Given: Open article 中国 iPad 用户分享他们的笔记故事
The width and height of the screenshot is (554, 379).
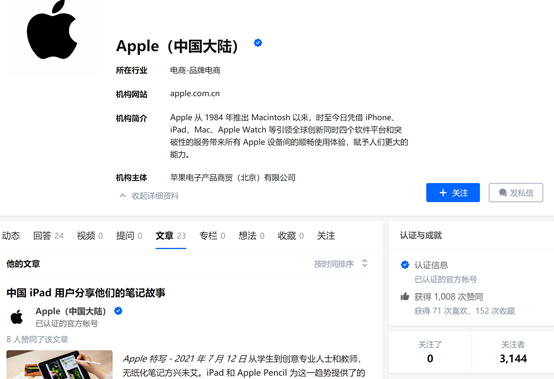Looking at the screenshot, I should 86,293.
